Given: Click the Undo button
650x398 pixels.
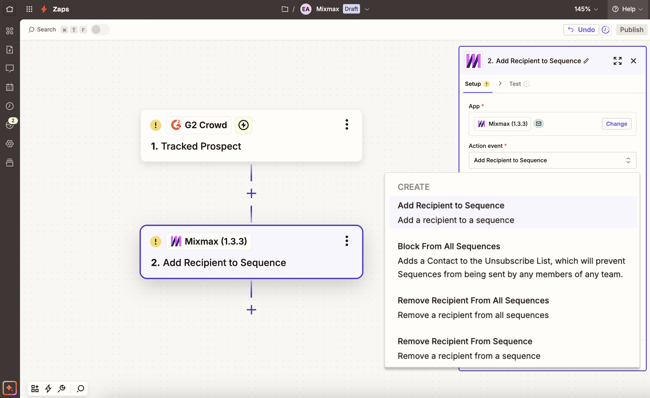Looking at the screenshot, I should point(581,29).
